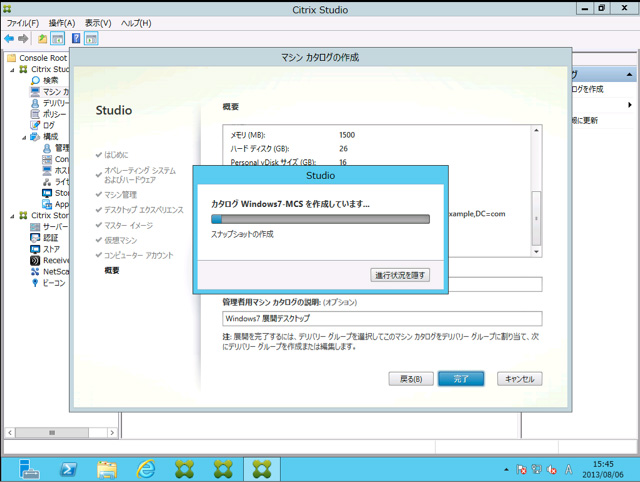The height and width of the screenshot is (482, 640).
Task: Open File Explorer from the taskbar
Action: (107, 469)
